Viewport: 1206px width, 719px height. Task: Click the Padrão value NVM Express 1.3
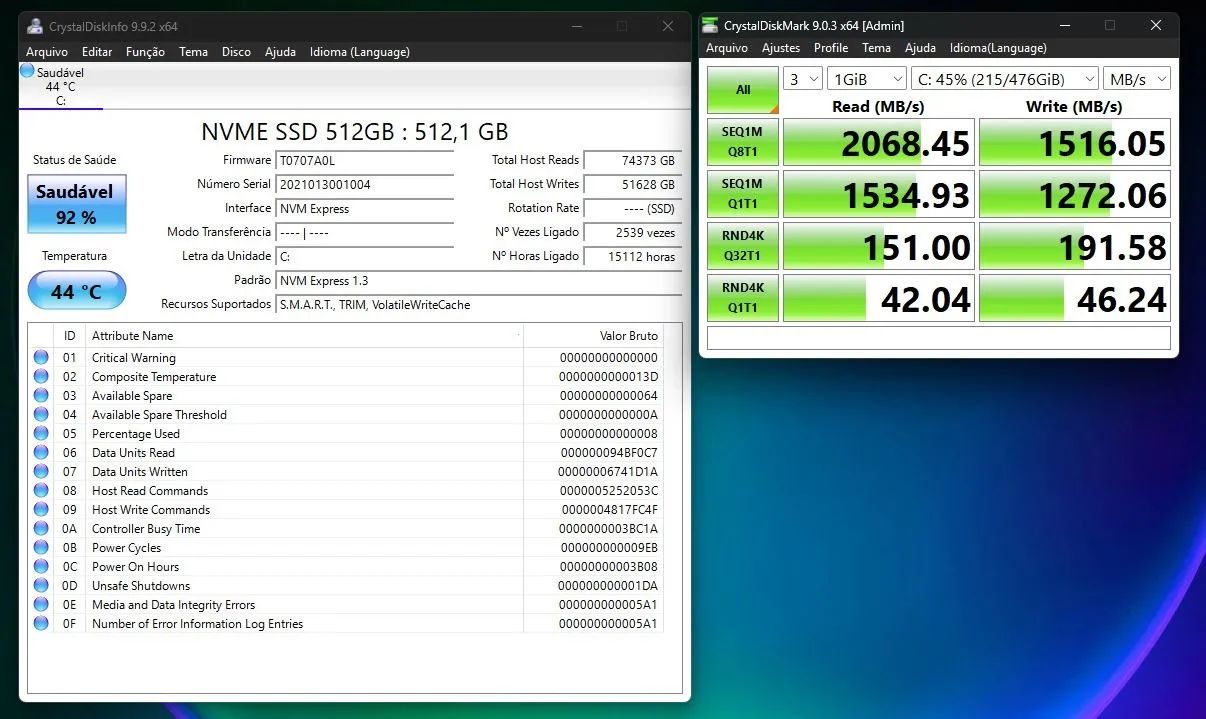(x=479, y=280)
